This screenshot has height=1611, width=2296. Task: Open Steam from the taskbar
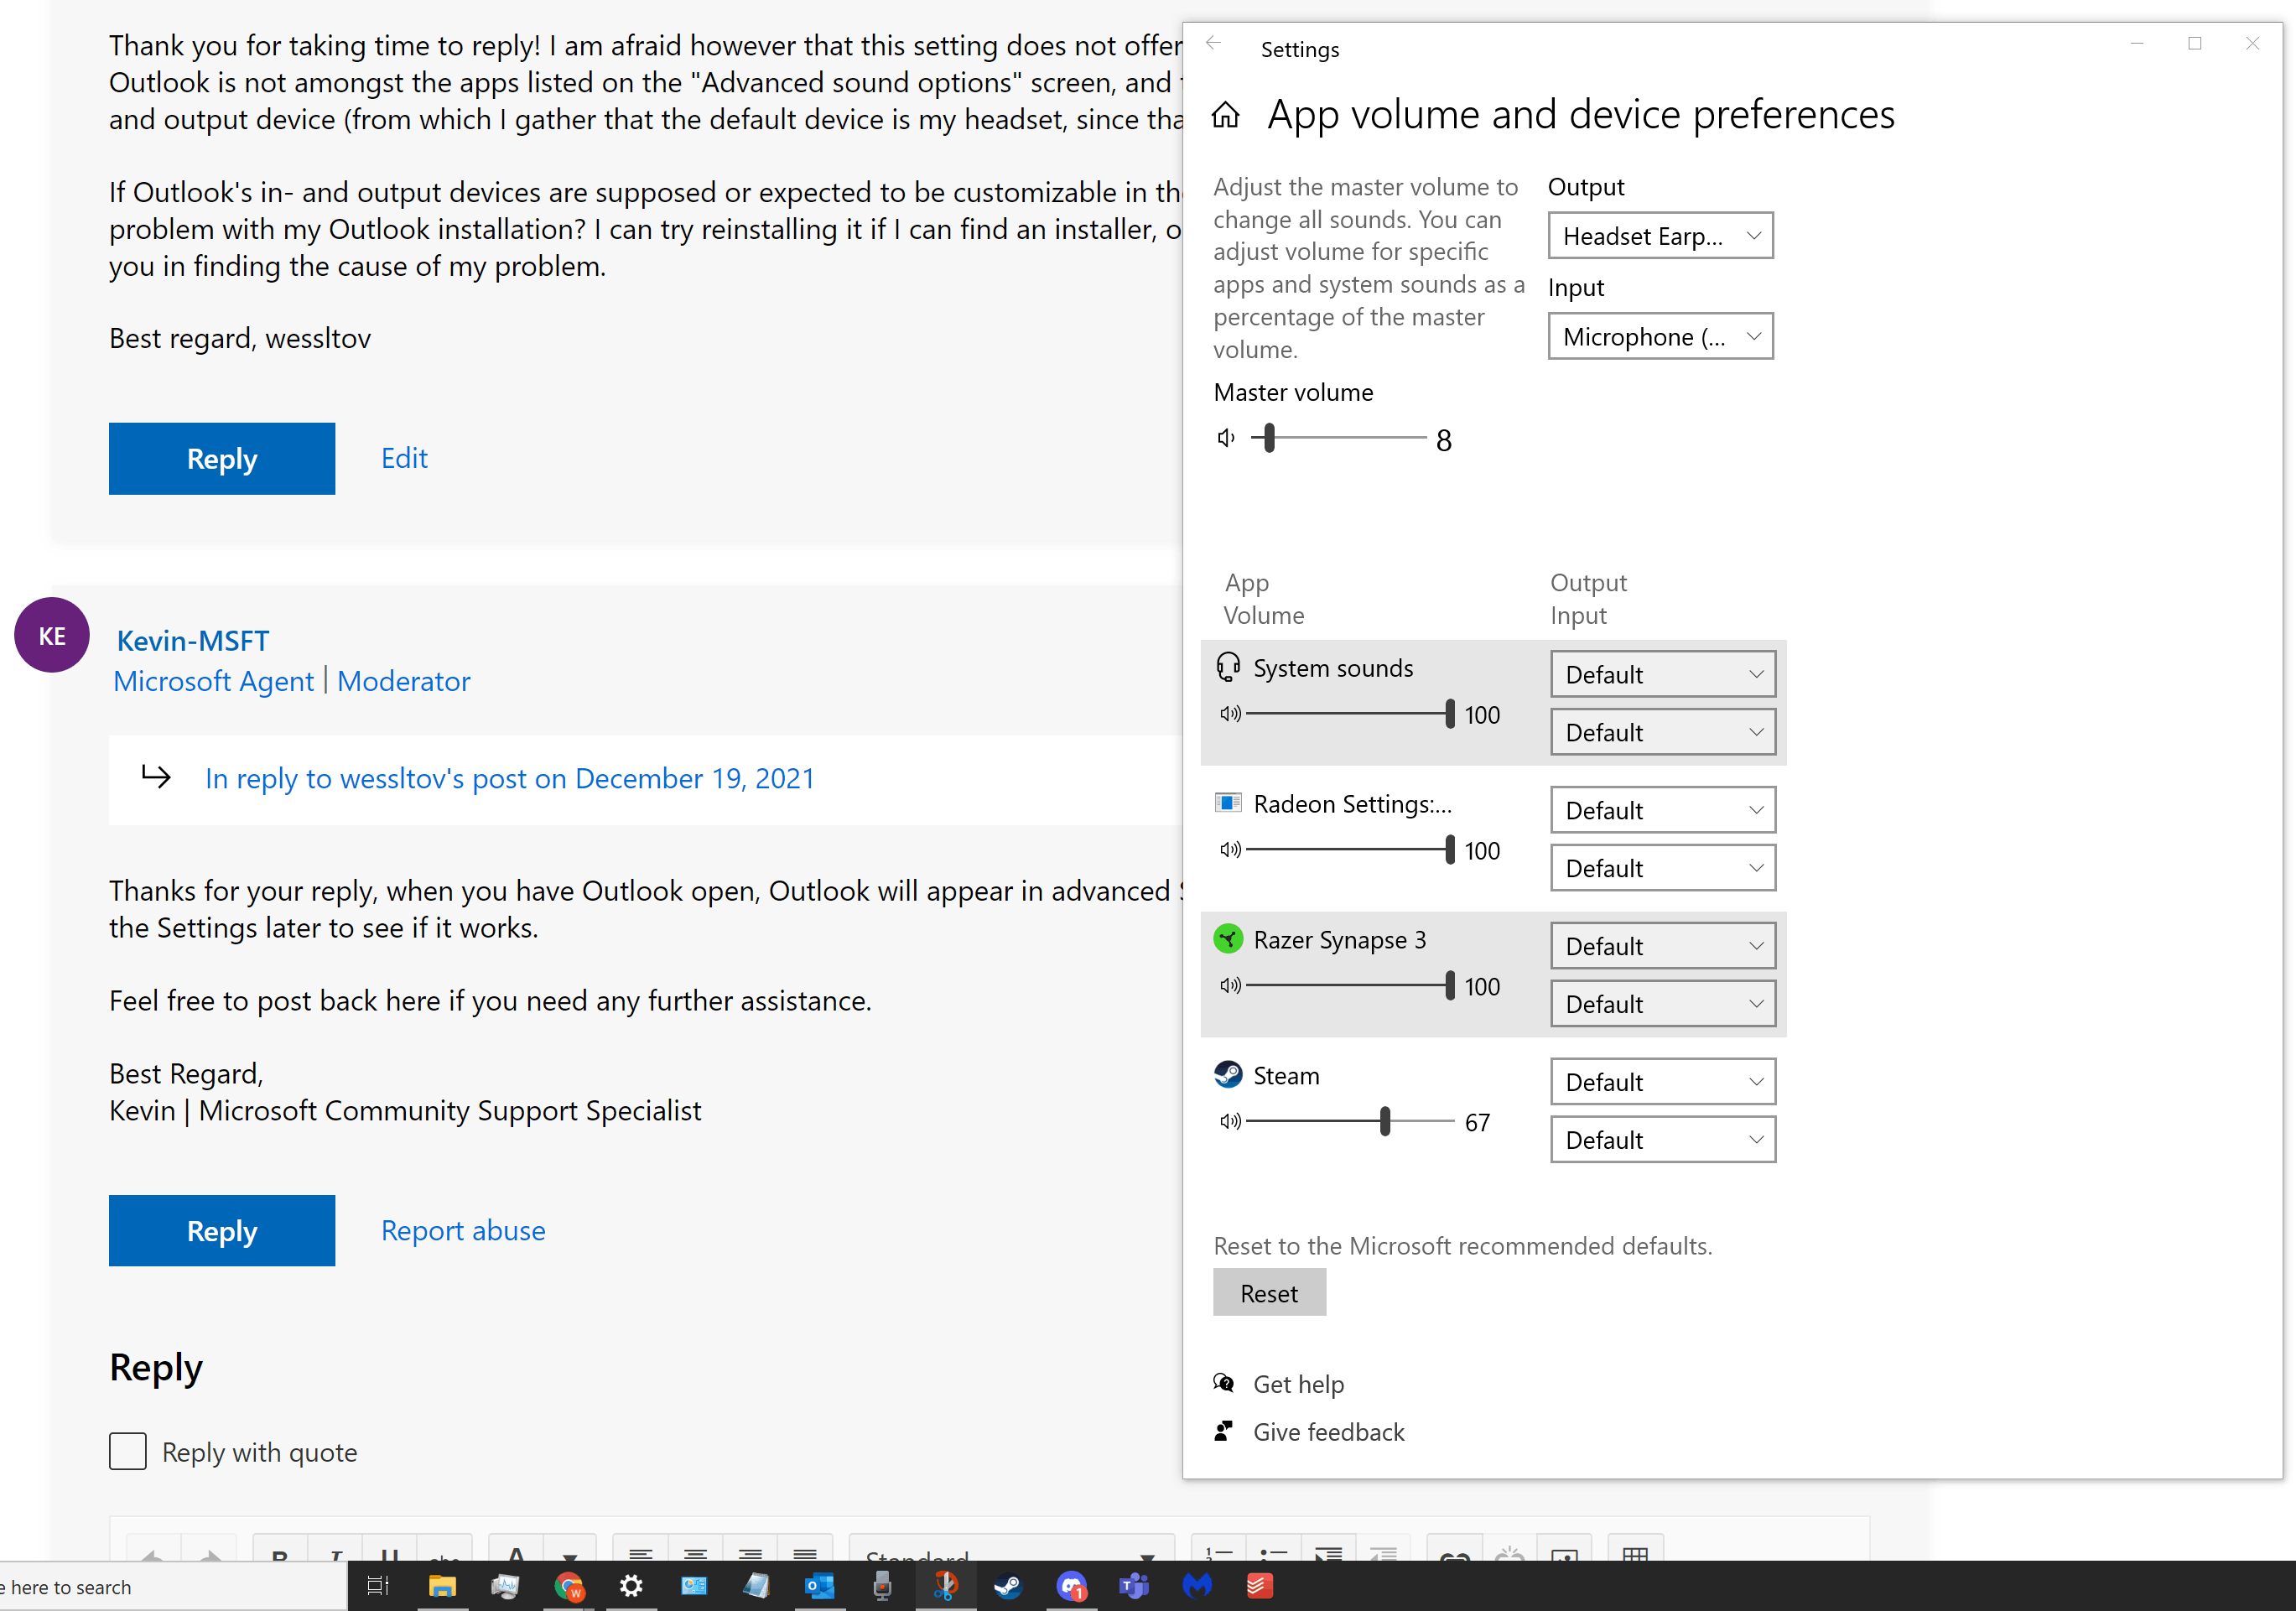[1008, 1586]
